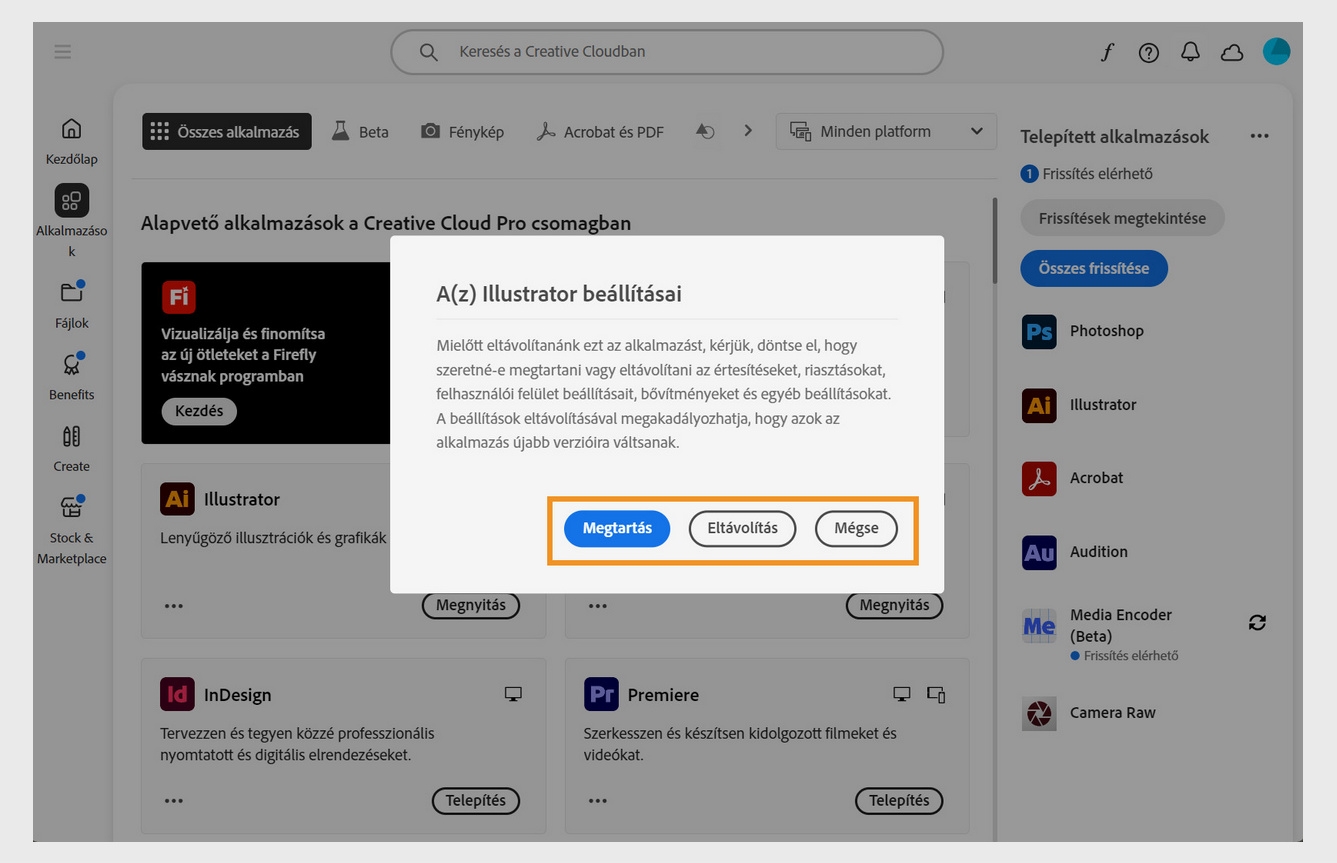This screenshot has height=863, width=1337.
Task: Click the search magnifier icon
Action: pos(428,52)
